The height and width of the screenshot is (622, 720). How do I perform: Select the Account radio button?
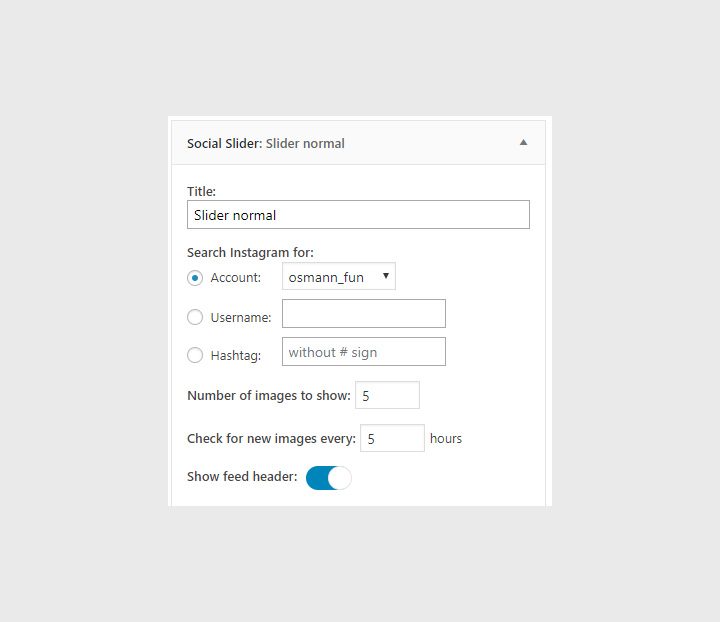pos(195,277)
